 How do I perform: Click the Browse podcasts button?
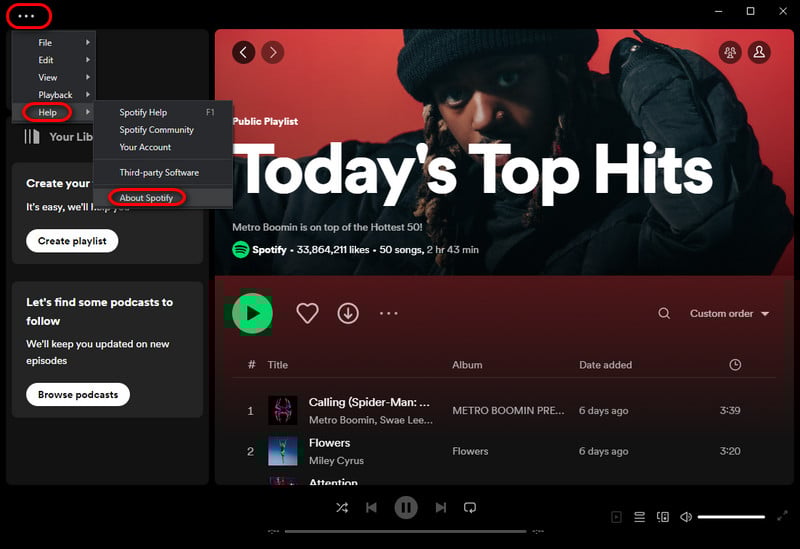[x=78, y=394]
